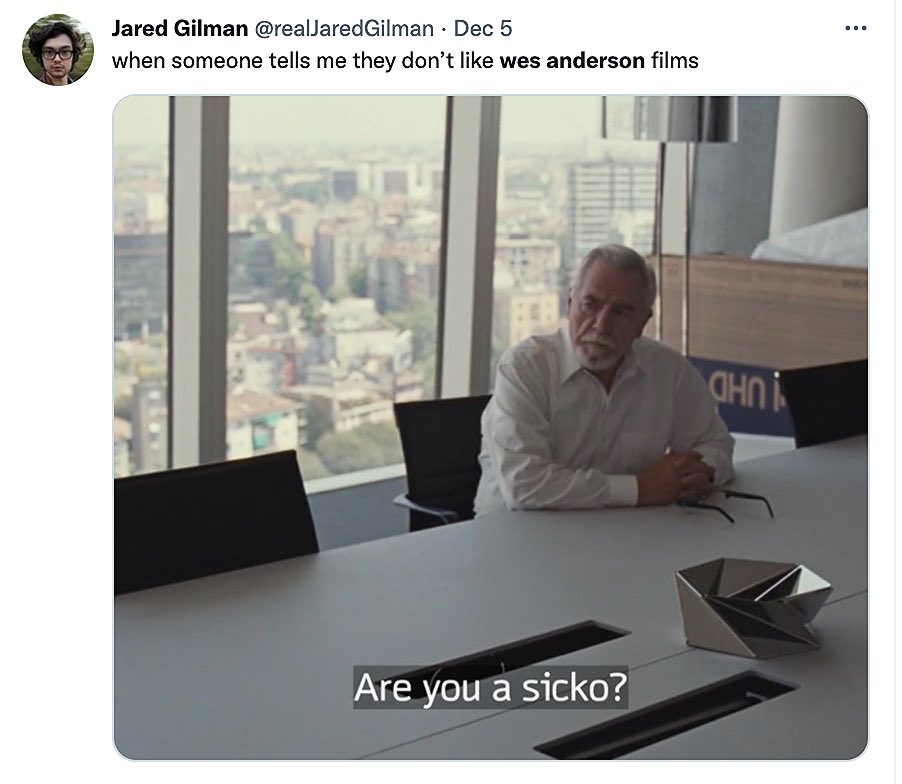The height and width of the screenshot is (784, 902).
Task: Click the tweet text beginning when someone
Action: (405, 60)
